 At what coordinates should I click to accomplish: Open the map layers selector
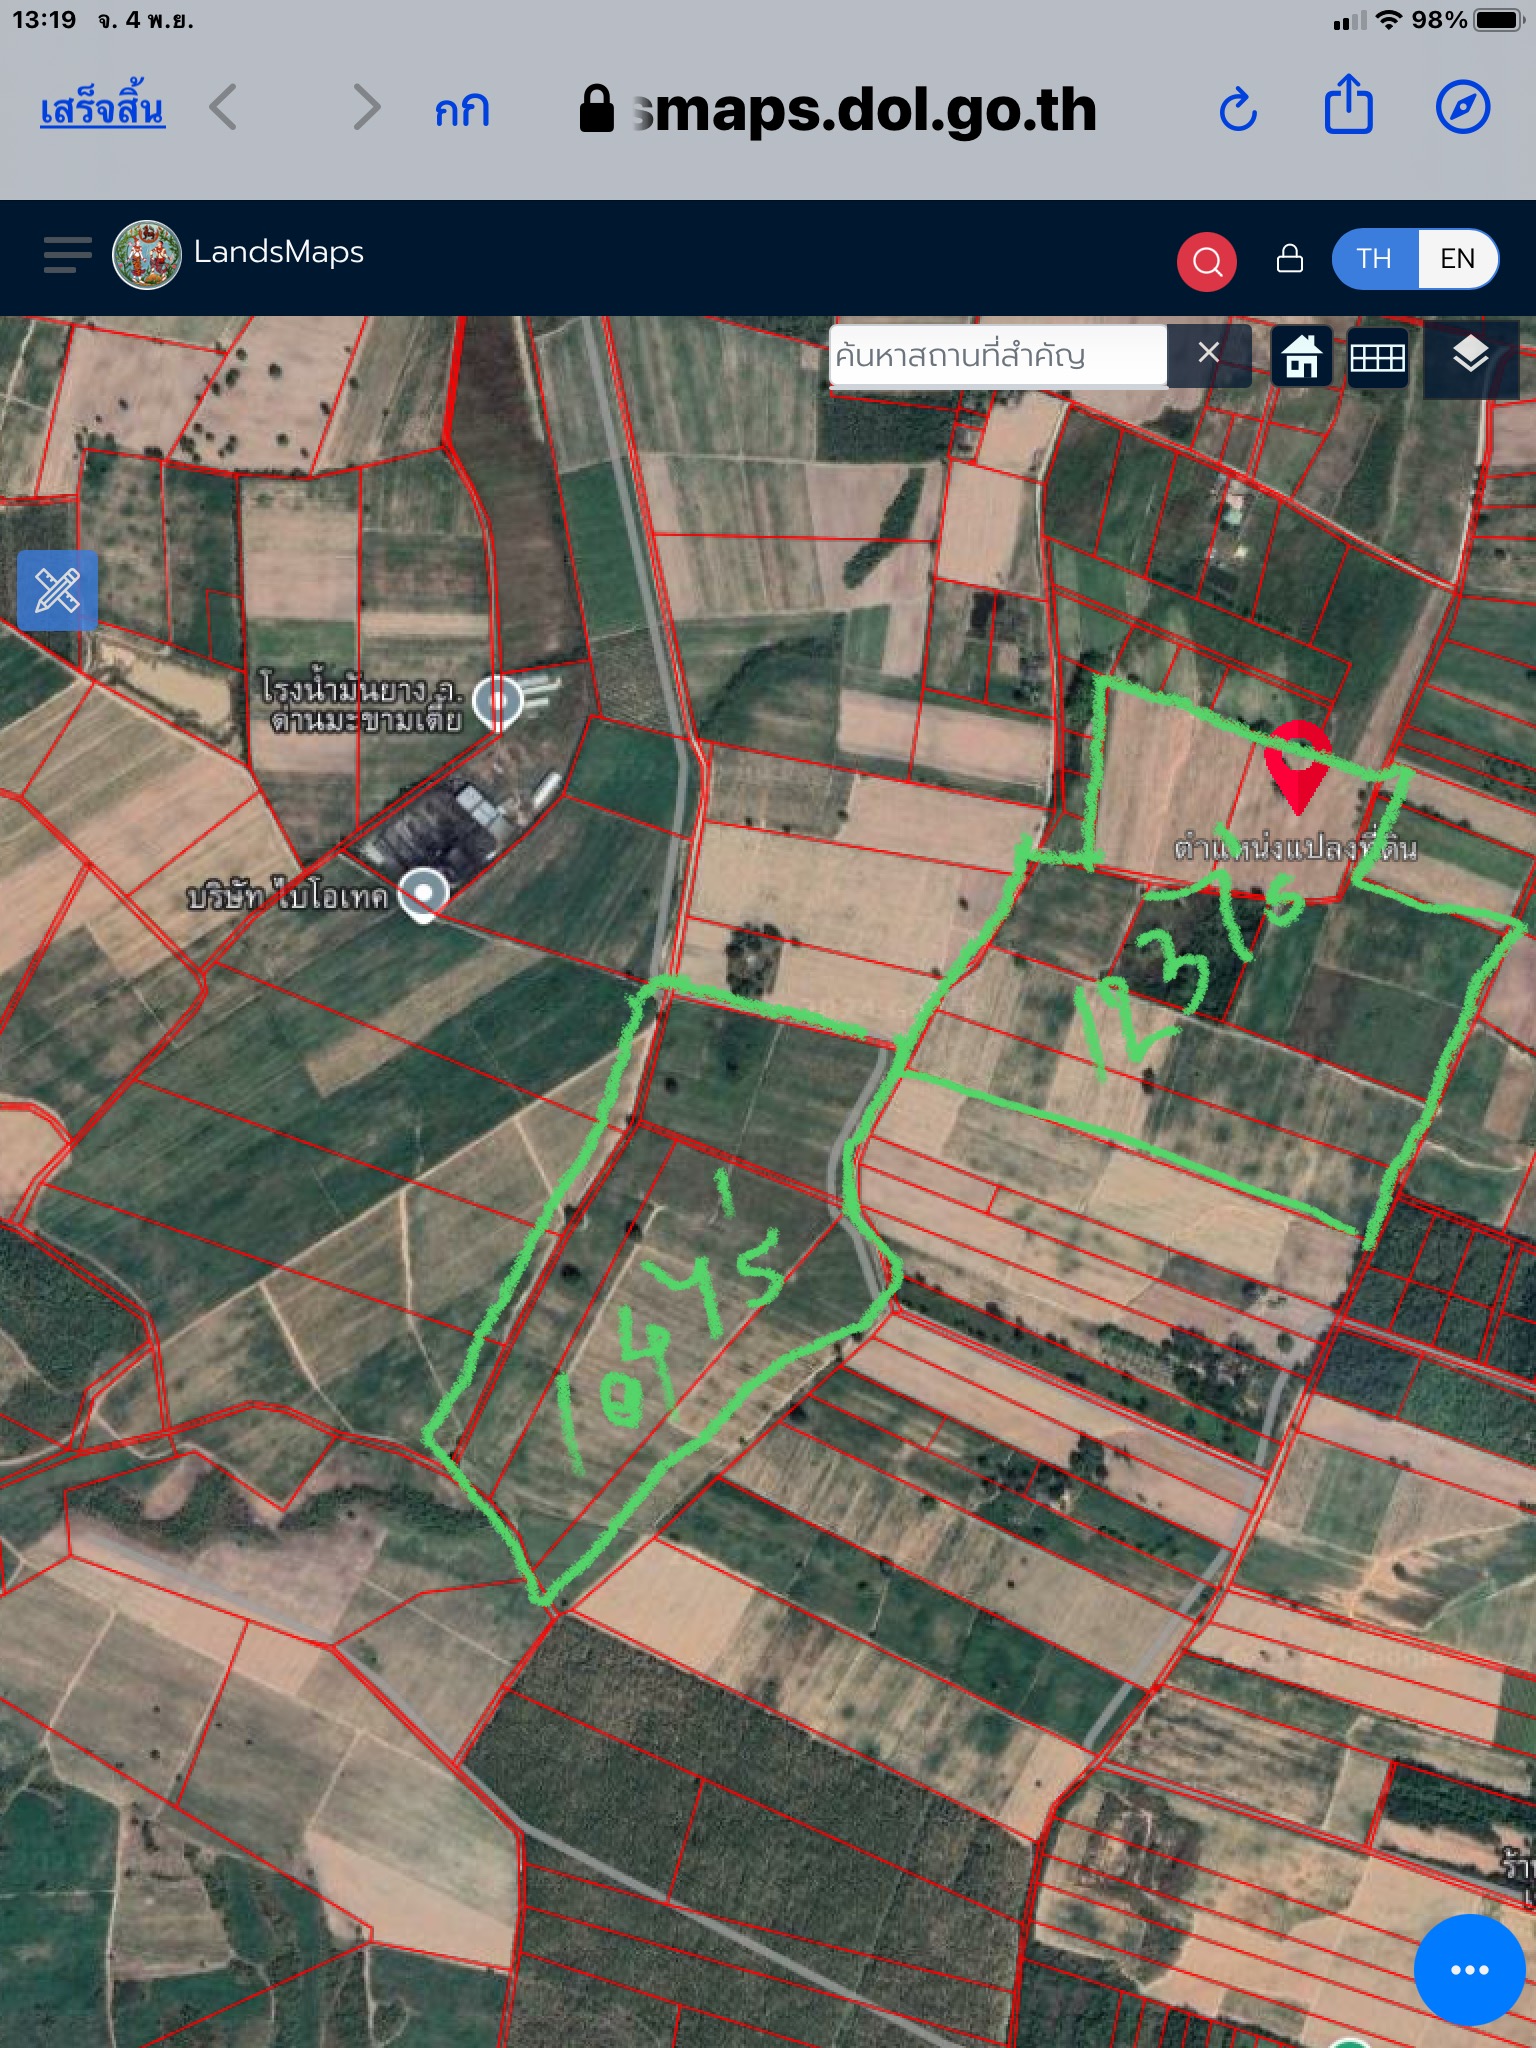pos(1469,356)
